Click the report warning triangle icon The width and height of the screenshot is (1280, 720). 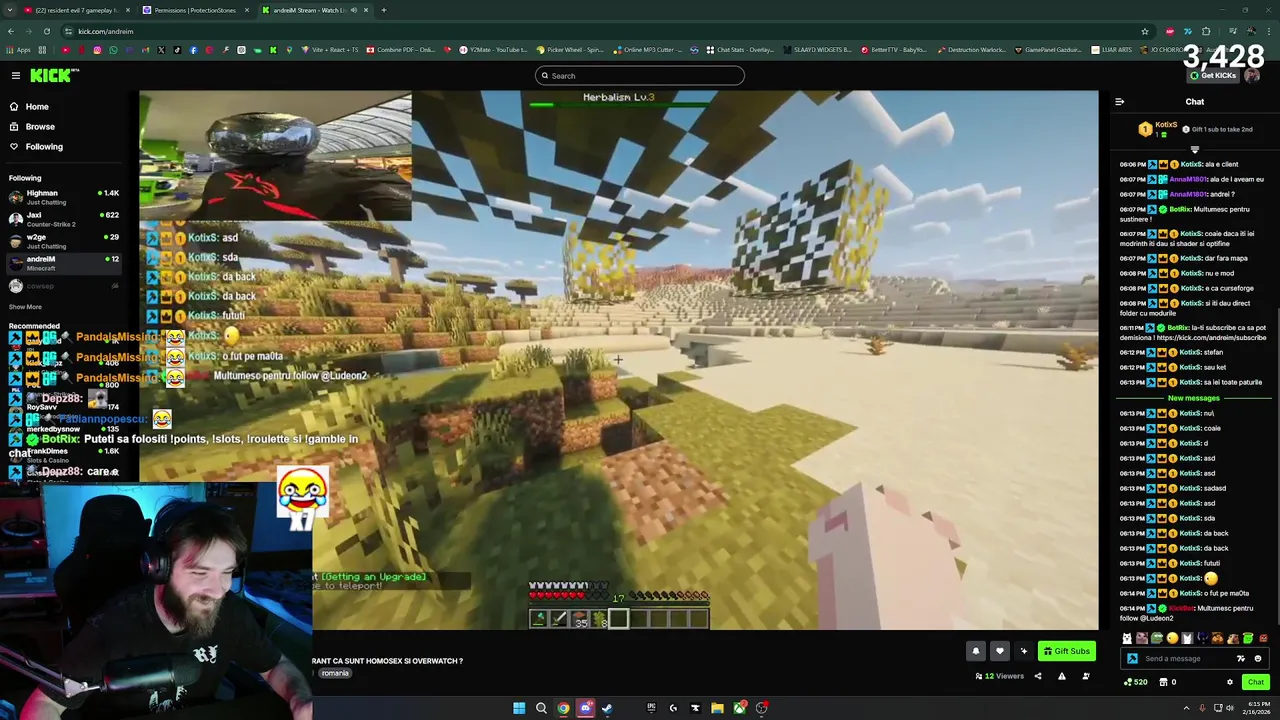(1062, 676)
